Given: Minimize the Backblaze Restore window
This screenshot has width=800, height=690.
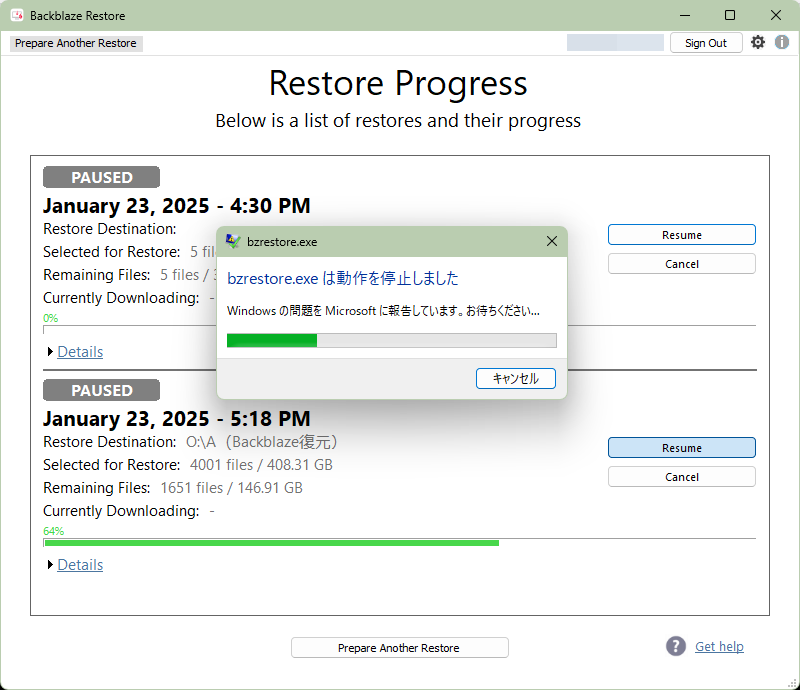Looking at the screenshot, I should (685, 15).
